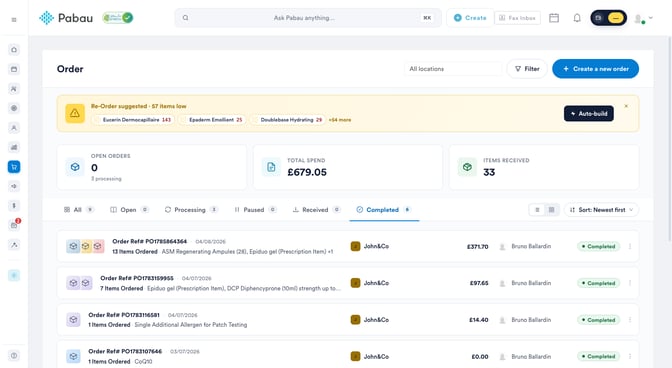This screenshot has width=672, height=368.
Task: Open the dollar finance sidebar icon
Action: [14, 206]
